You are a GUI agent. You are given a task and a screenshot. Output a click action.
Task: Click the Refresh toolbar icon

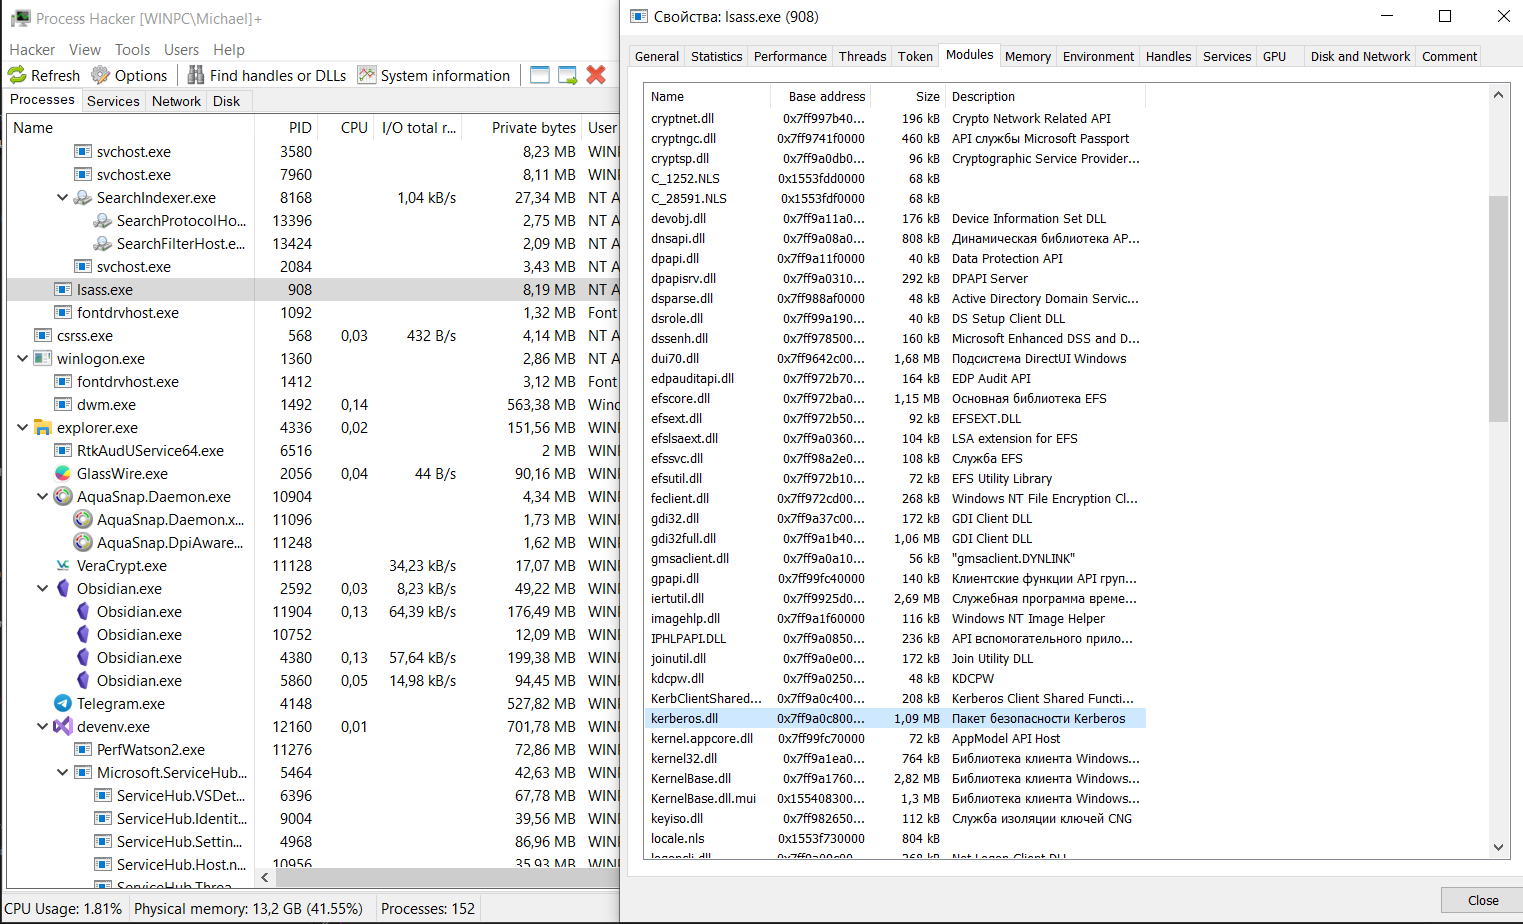(x=17, y=75)
